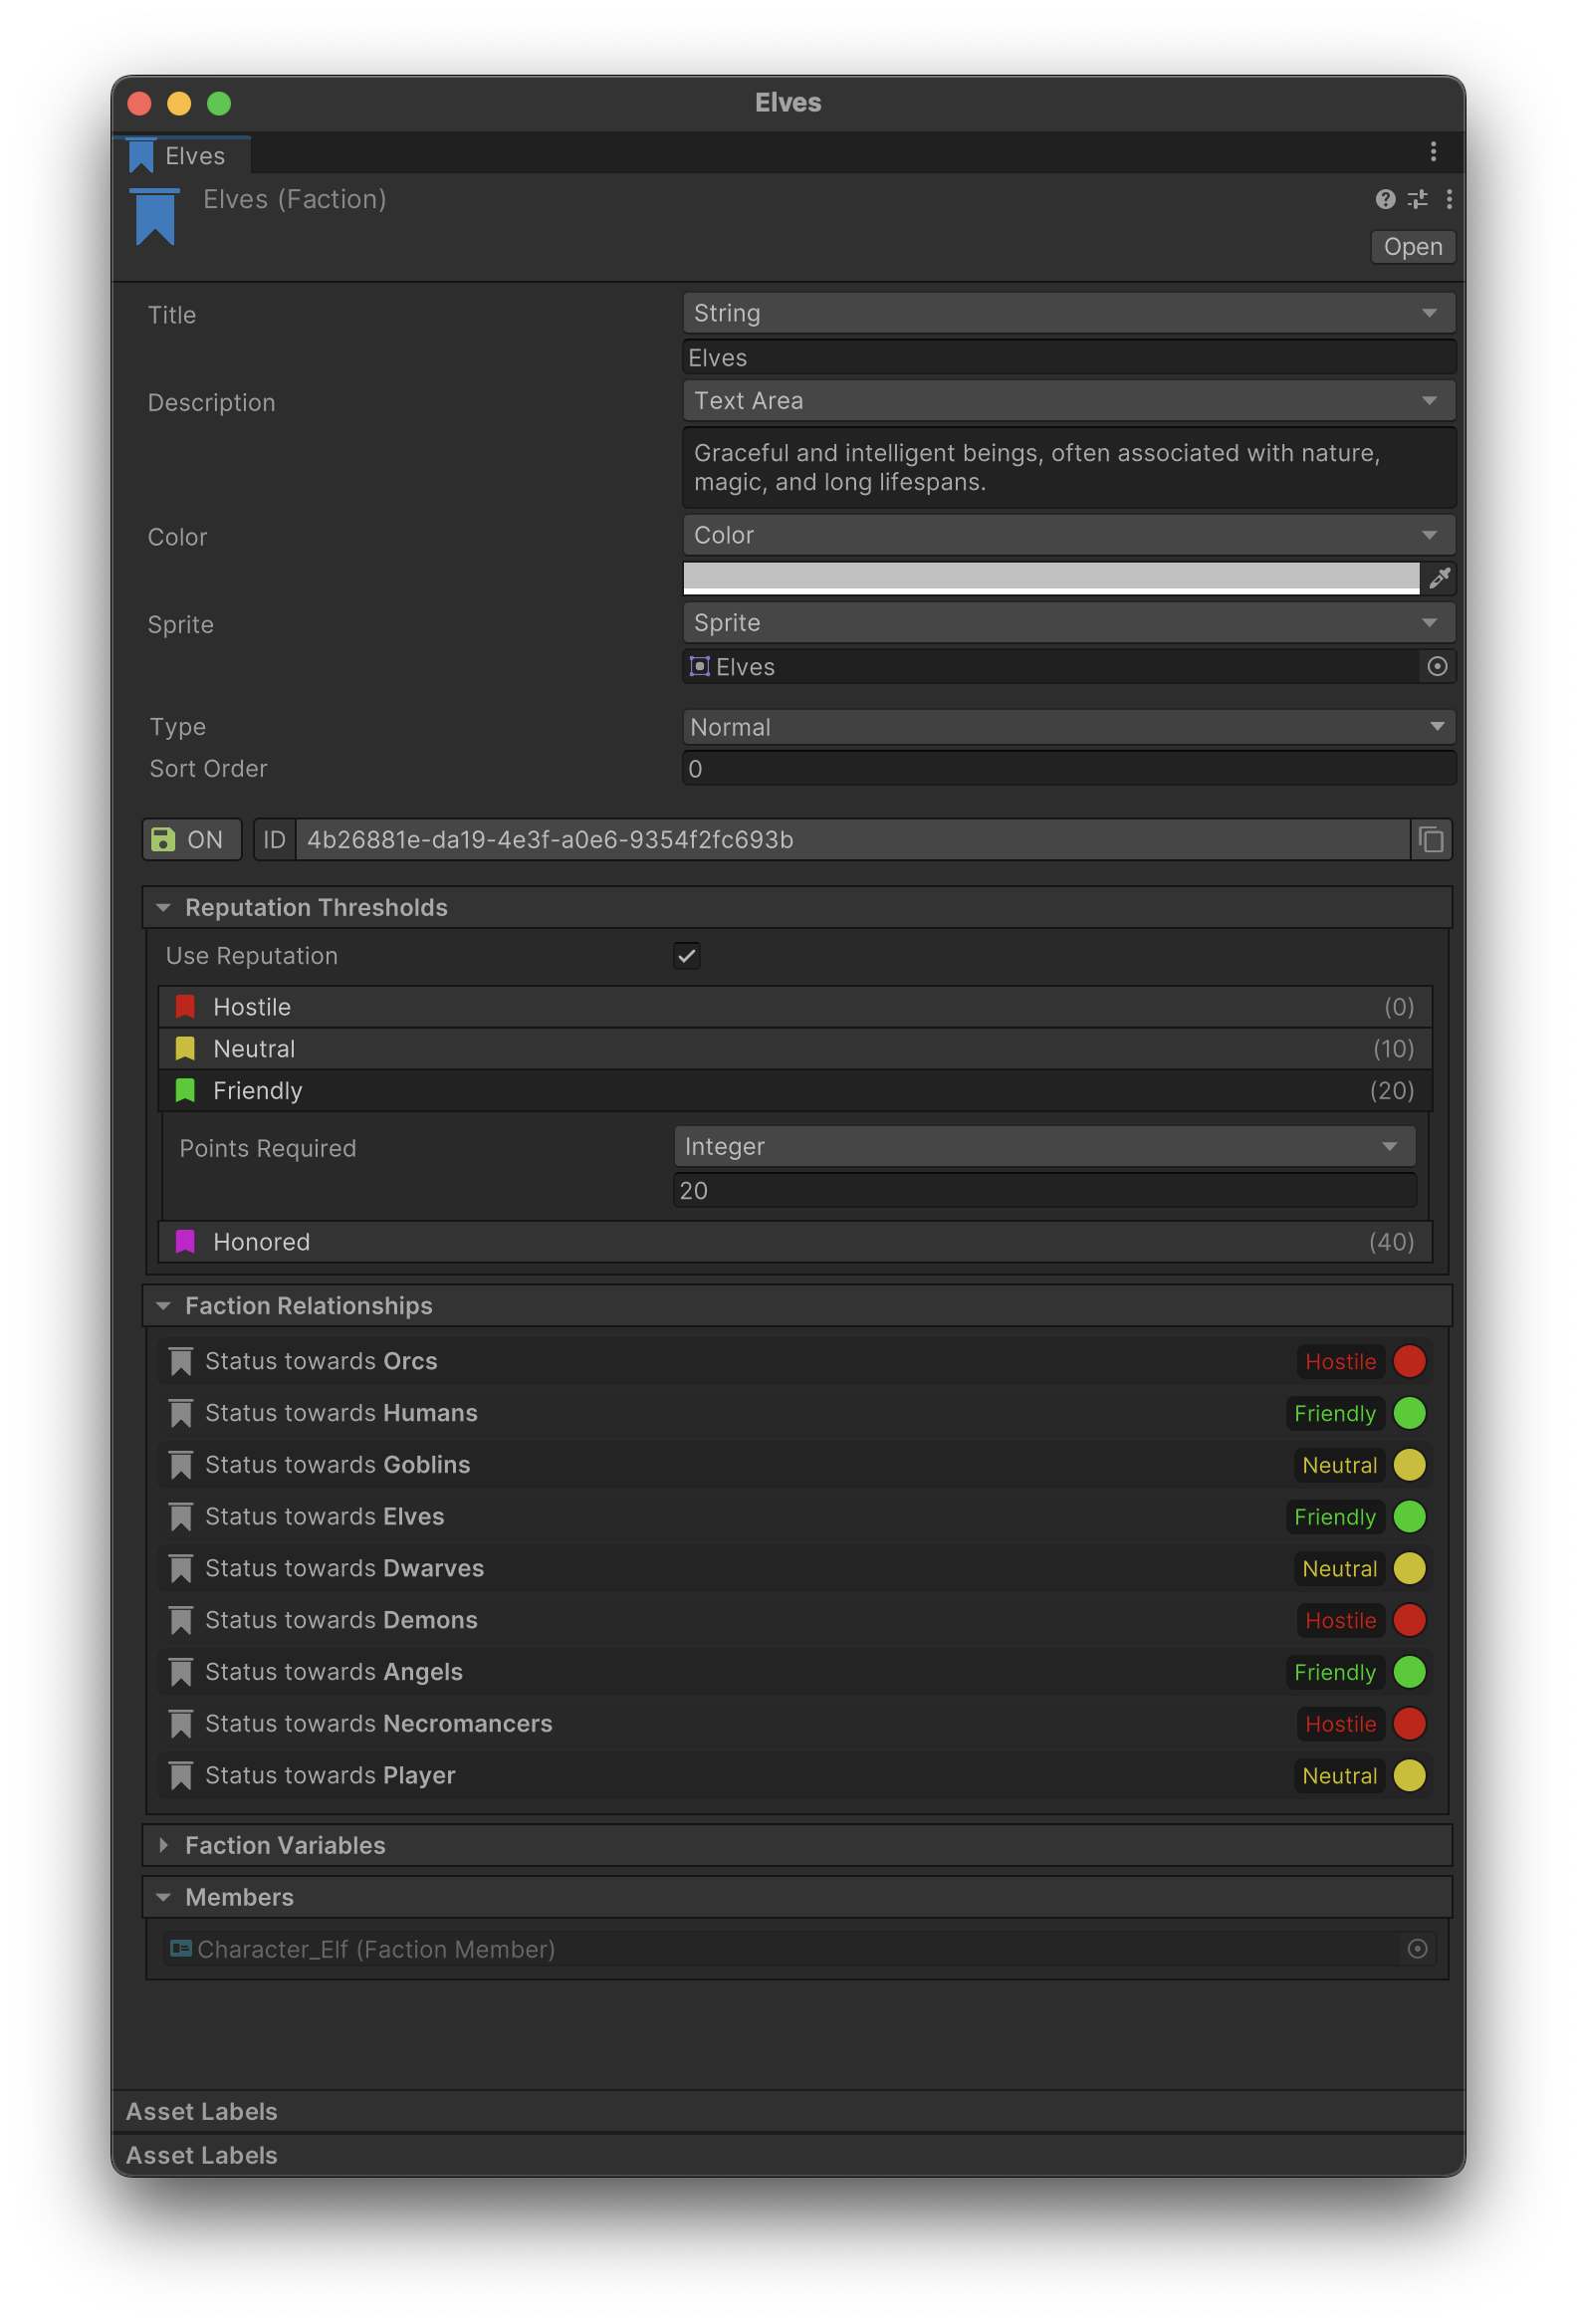Open the help icon for Elves Faction
Viewport: 1577px width, 2324px height.
pos(1384,200)
